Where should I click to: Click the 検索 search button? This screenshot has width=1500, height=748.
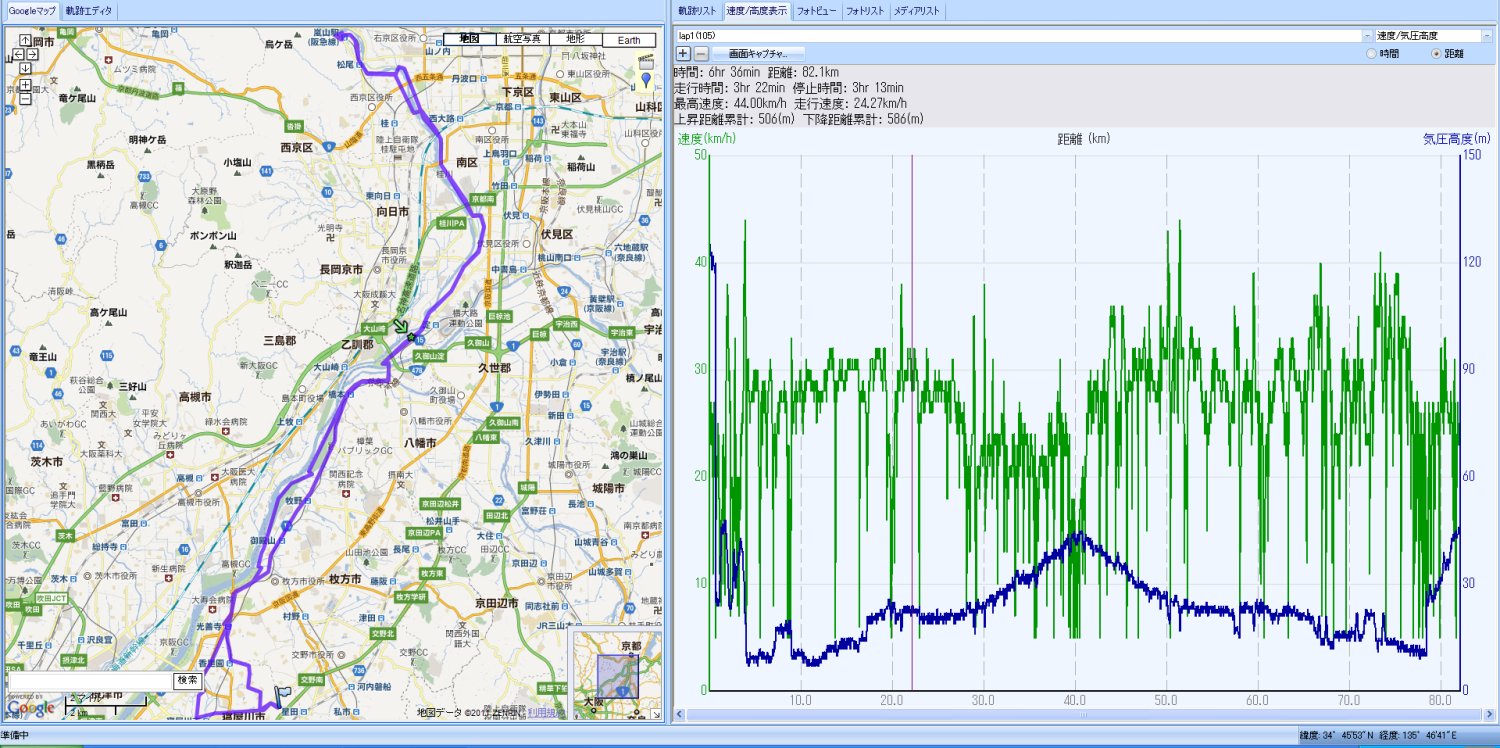187,680
